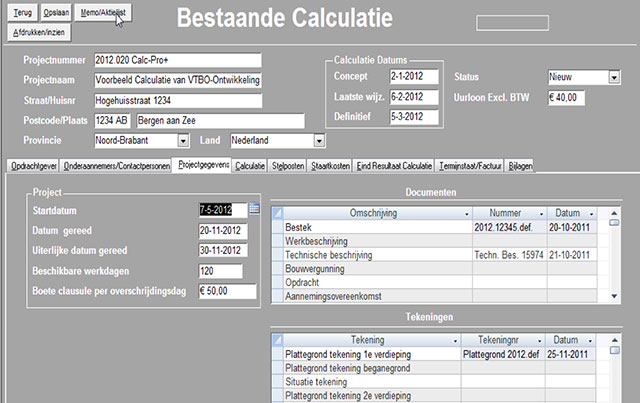Switch to Eind Resultaat Calculatie tab

[394, 166]
